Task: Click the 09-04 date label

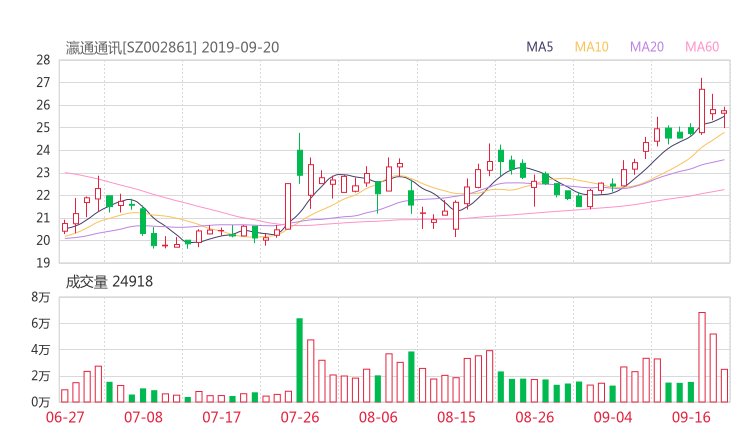Action: [x=613, y=417]
